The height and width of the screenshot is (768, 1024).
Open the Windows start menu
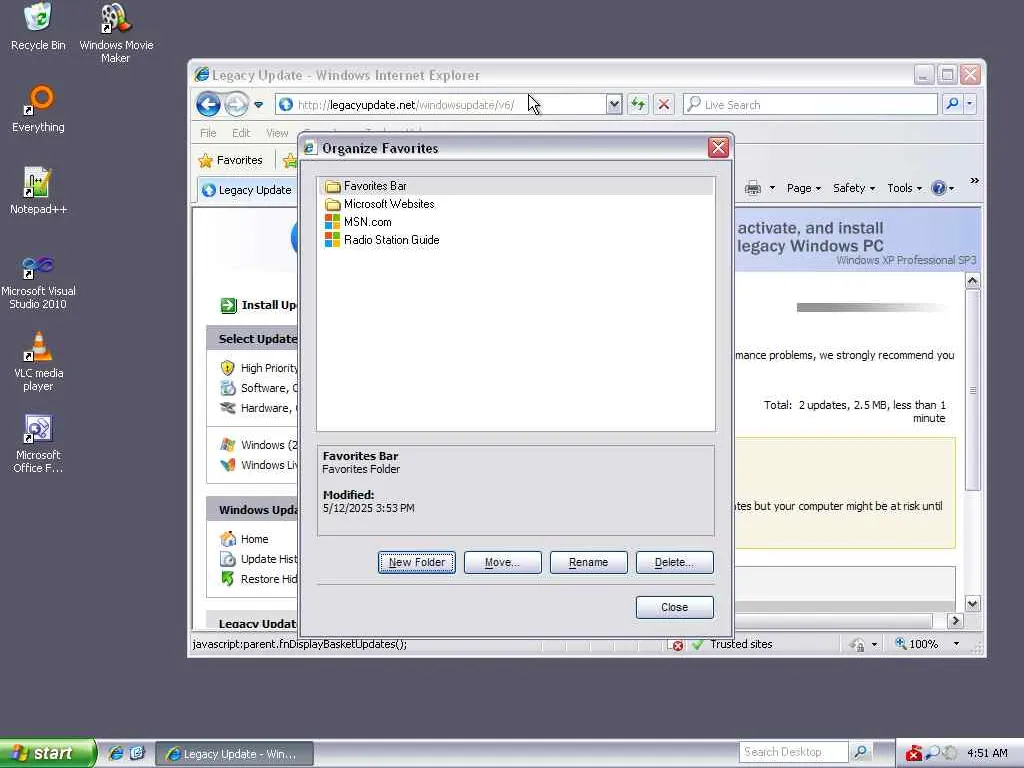tap(47, 753)
